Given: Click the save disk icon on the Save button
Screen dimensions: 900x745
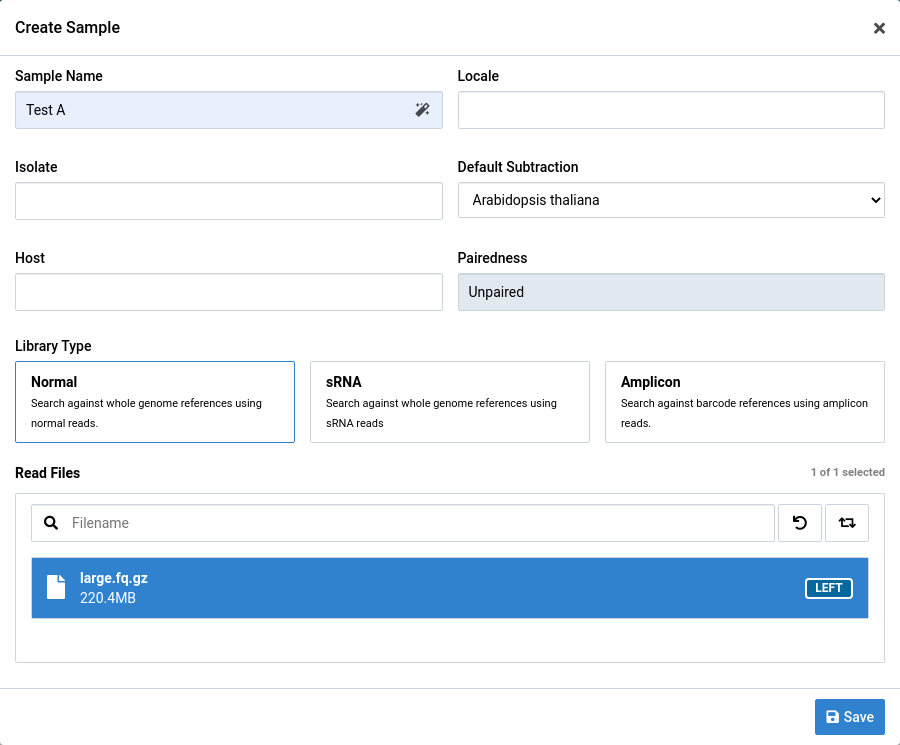Looking at the screenshot, I should tap(833, 716).
